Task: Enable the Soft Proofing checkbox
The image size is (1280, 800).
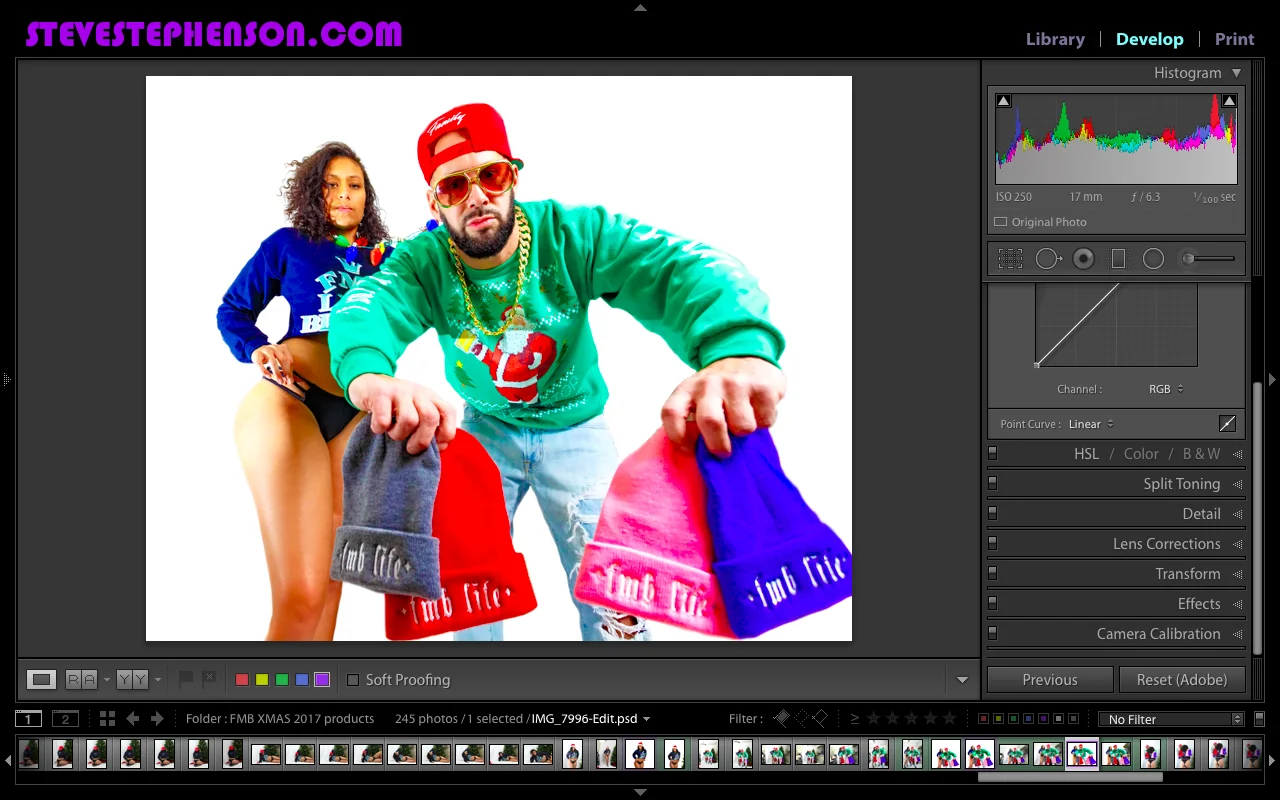Action: [353, 680]
